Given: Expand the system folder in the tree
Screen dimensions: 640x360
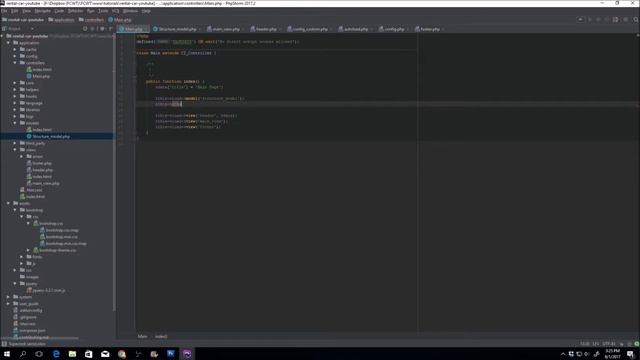Looking at the screenshot, I should 9,297.
